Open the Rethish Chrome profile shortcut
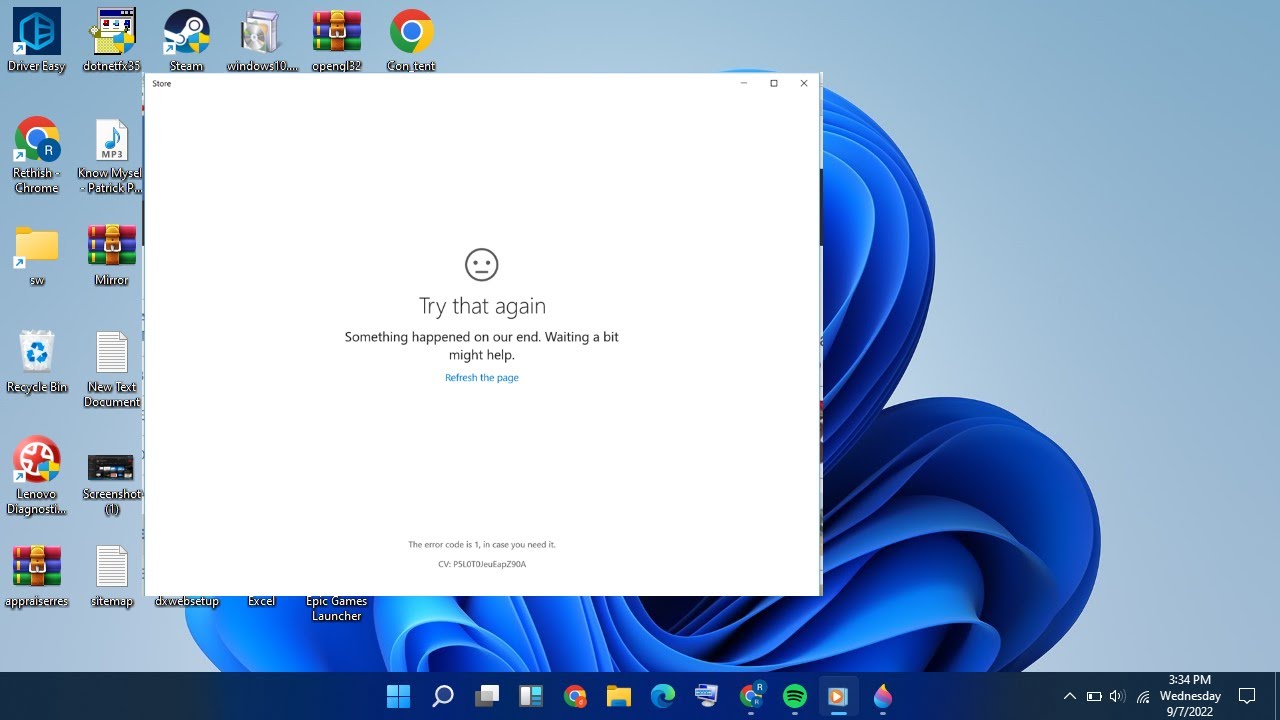 click(37, 155)
